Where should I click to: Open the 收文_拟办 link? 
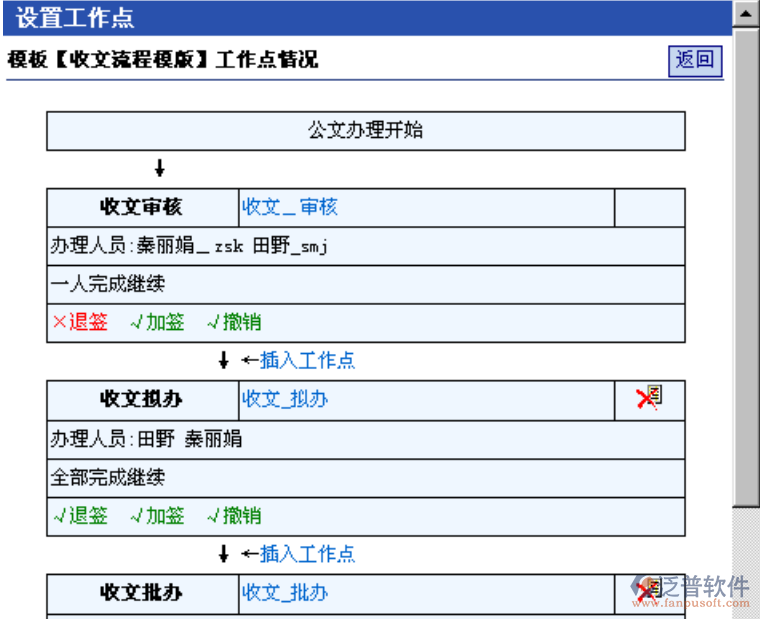[285, 399]
